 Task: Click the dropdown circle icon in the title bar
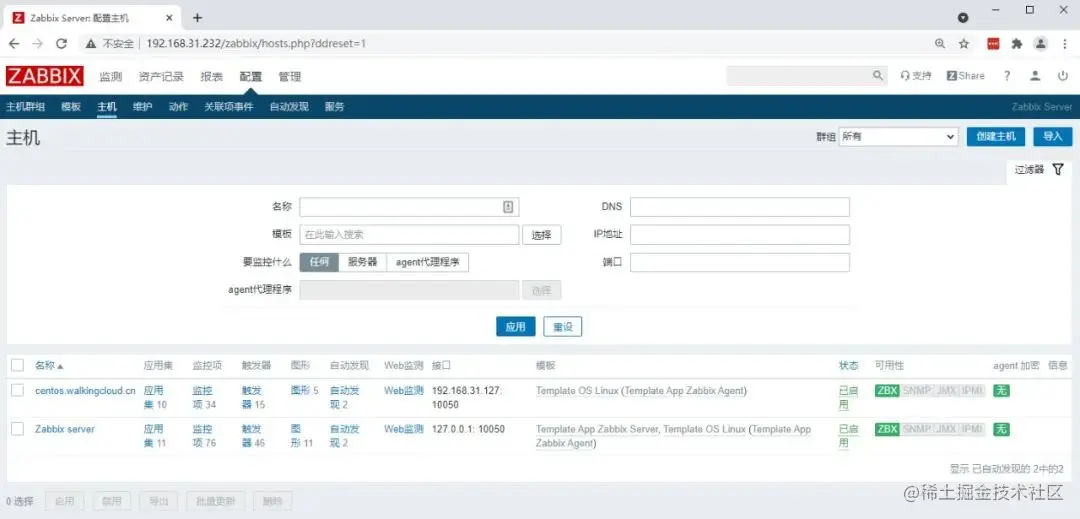(963, 18)
